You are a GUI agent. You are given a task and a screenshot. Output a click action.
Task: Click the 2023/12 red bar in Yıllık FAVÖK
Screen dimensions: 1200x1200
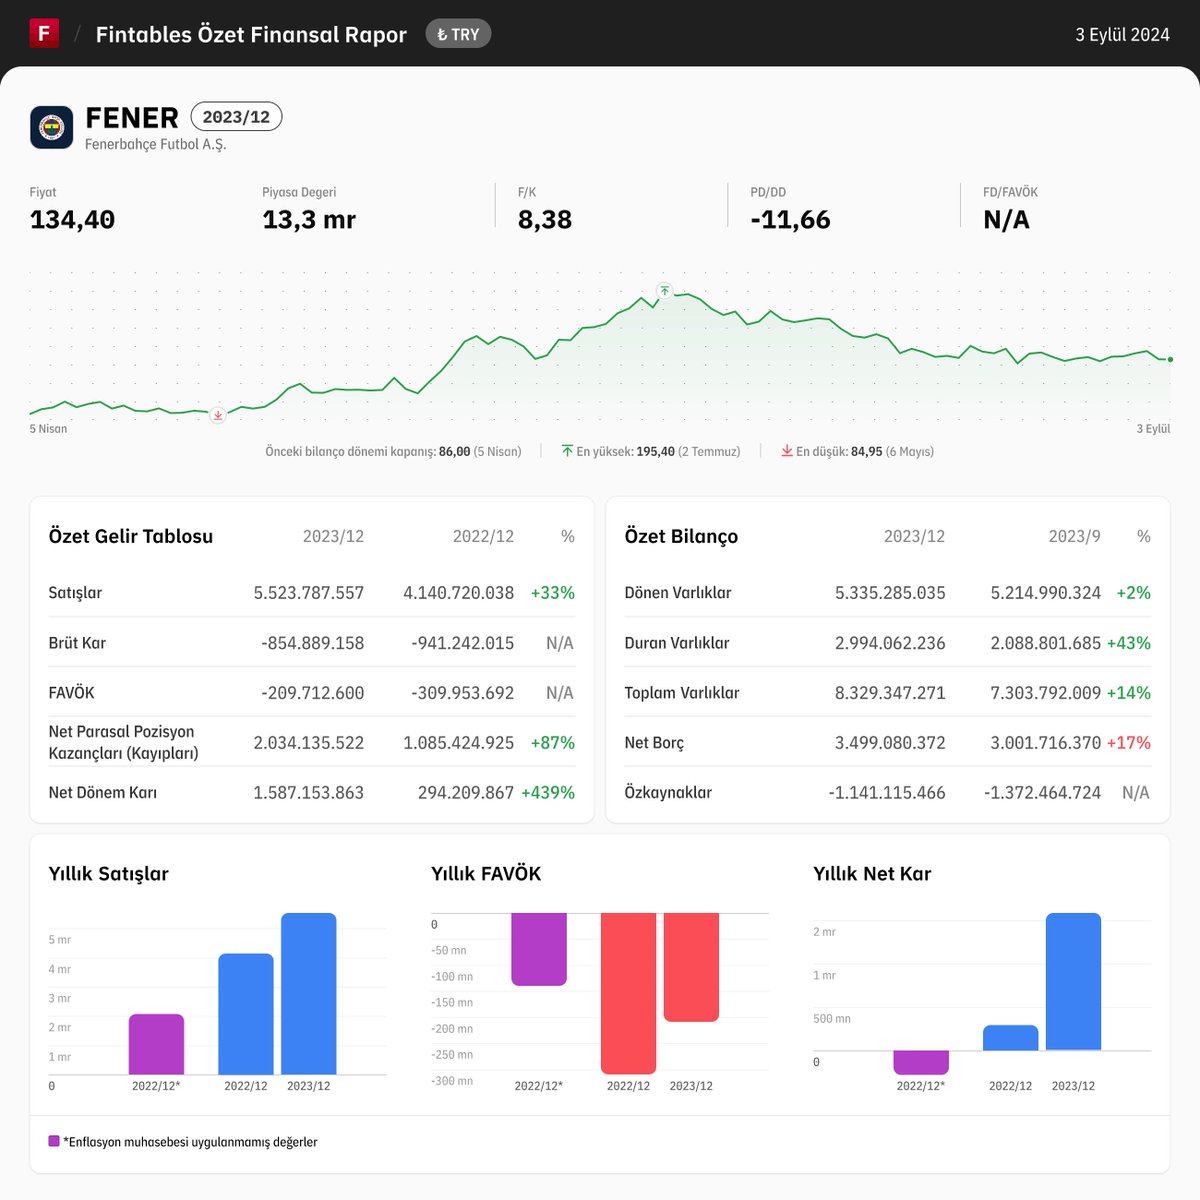coord(691,967)
